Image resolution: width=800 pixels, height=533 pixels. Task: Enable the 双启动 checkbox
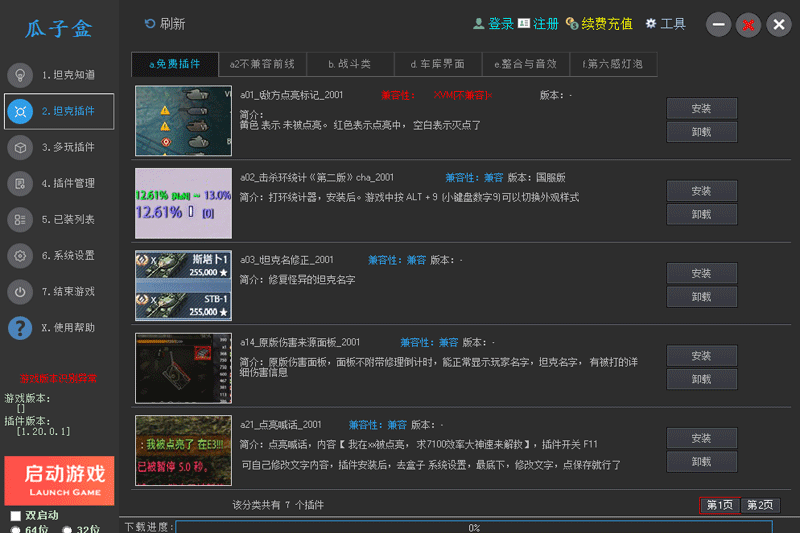(x=16, y=516)
